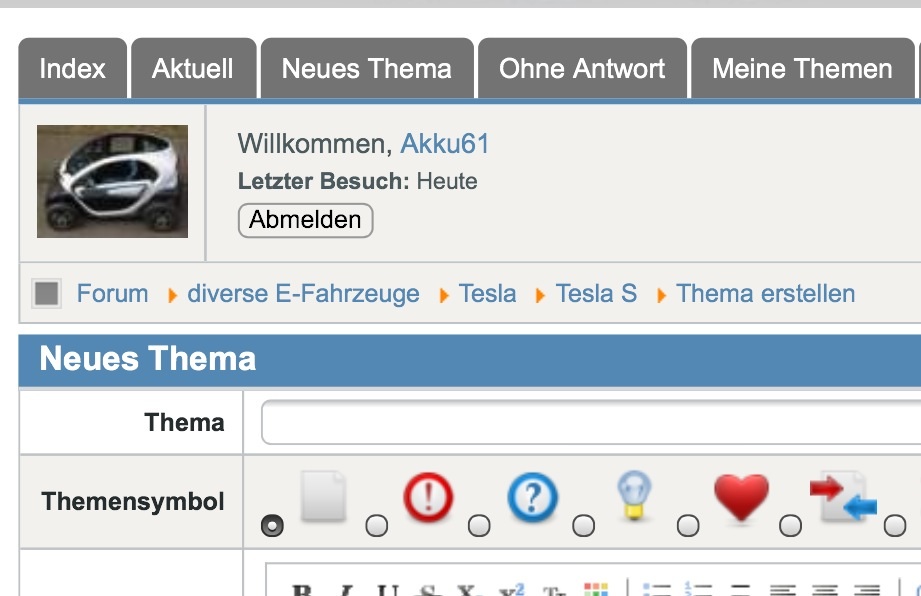Click the user avatar car thumbnail
921x596 pixels.
pos(112,181)
